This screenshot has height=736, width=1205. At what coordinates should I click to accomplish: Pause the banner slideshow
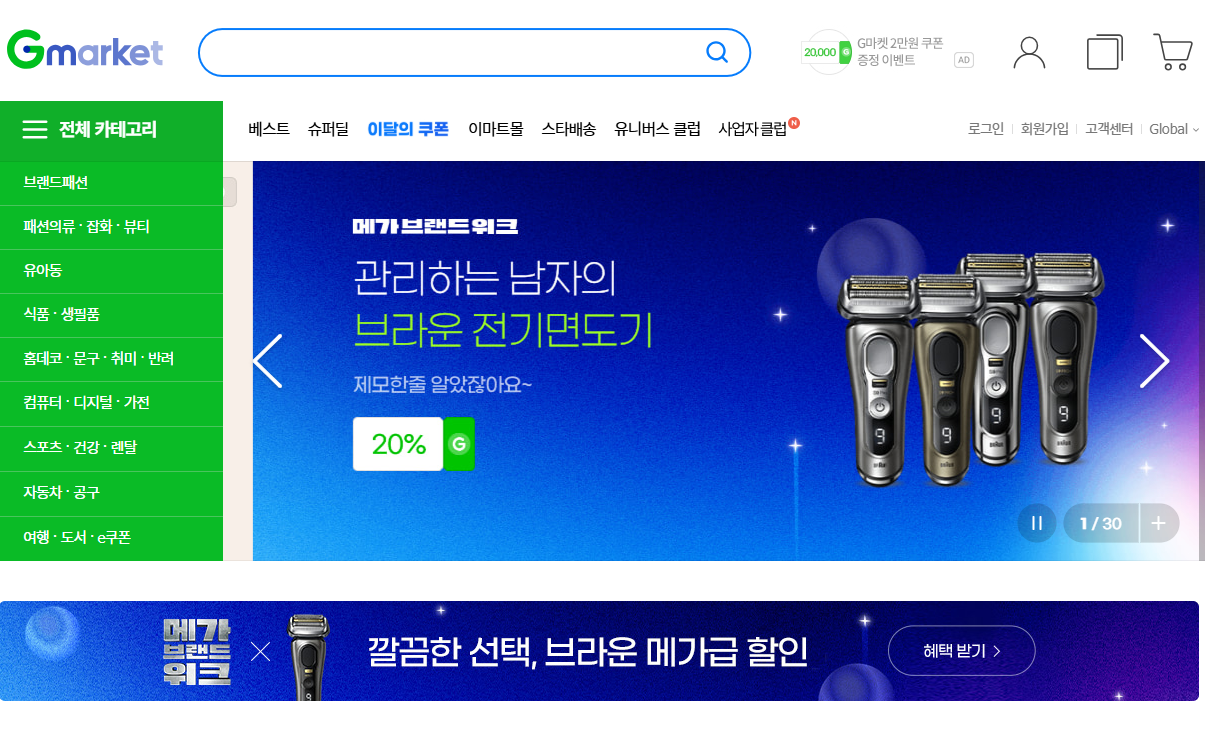1037,523
